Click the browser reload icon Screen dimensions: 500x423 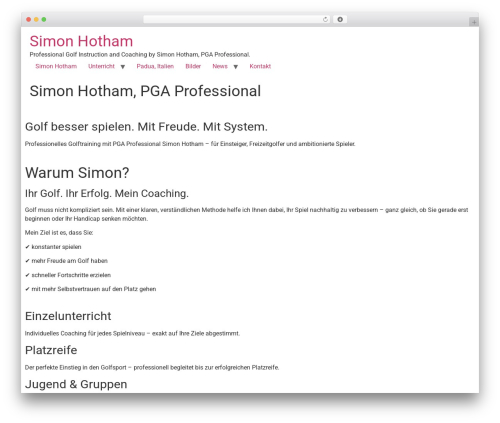(325, 19)
